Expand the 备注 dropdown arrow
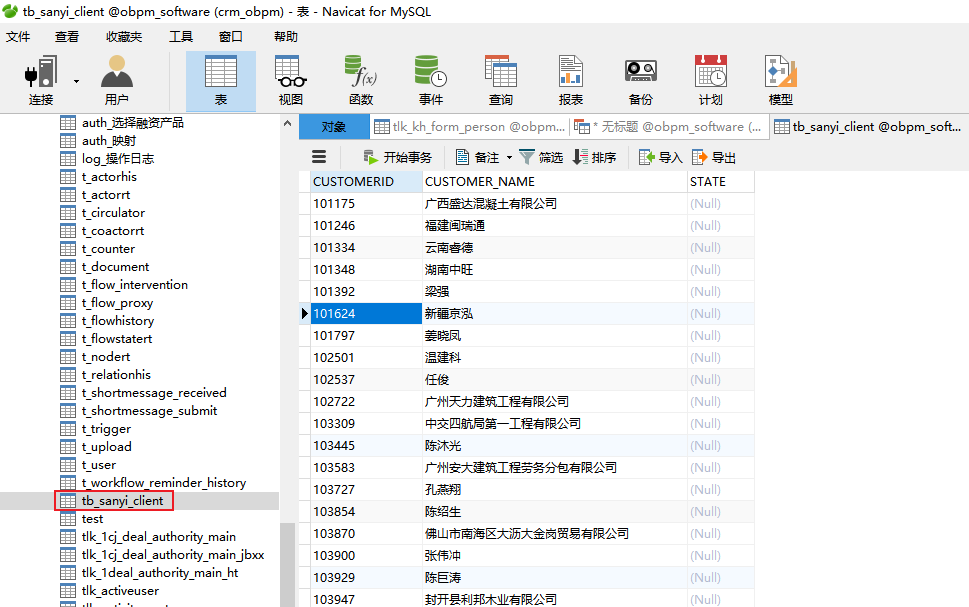The width and height of the screenshot is (969, 607). pyautogui.click(x=509, y=158)
